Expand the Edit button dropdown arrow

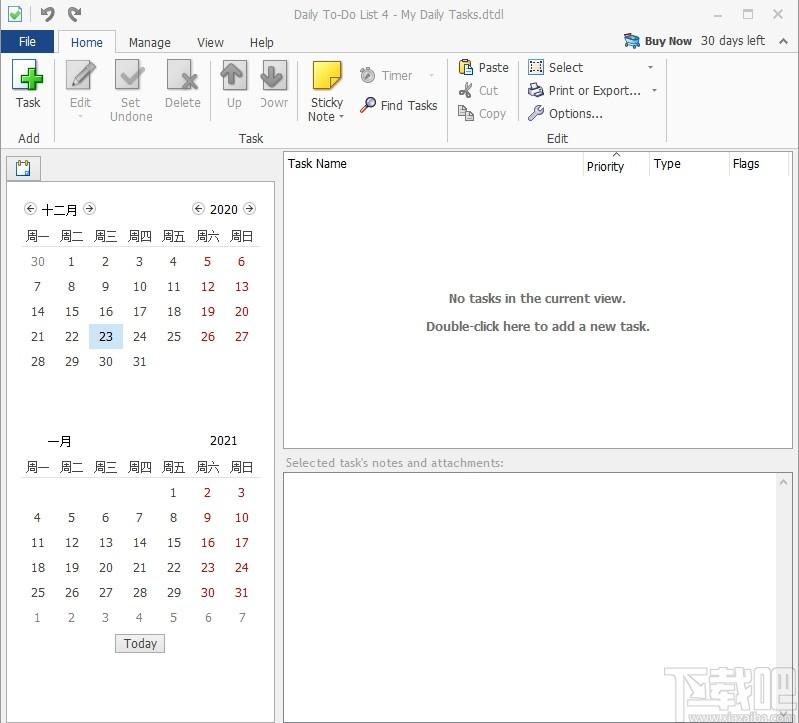[x=80, y=117]
